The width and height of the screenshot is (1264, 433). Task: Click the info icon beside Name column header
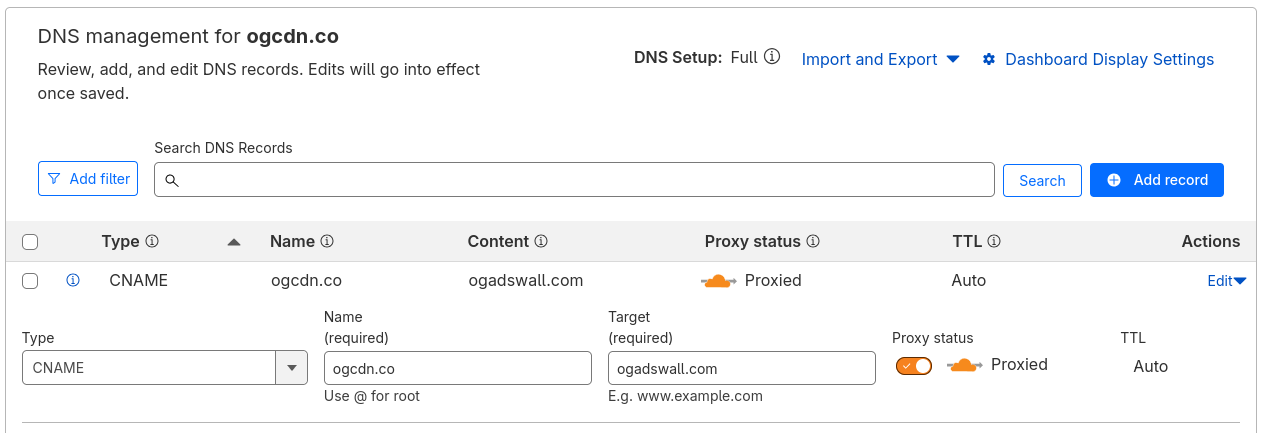pyautogui.click(x=327, y=241)
